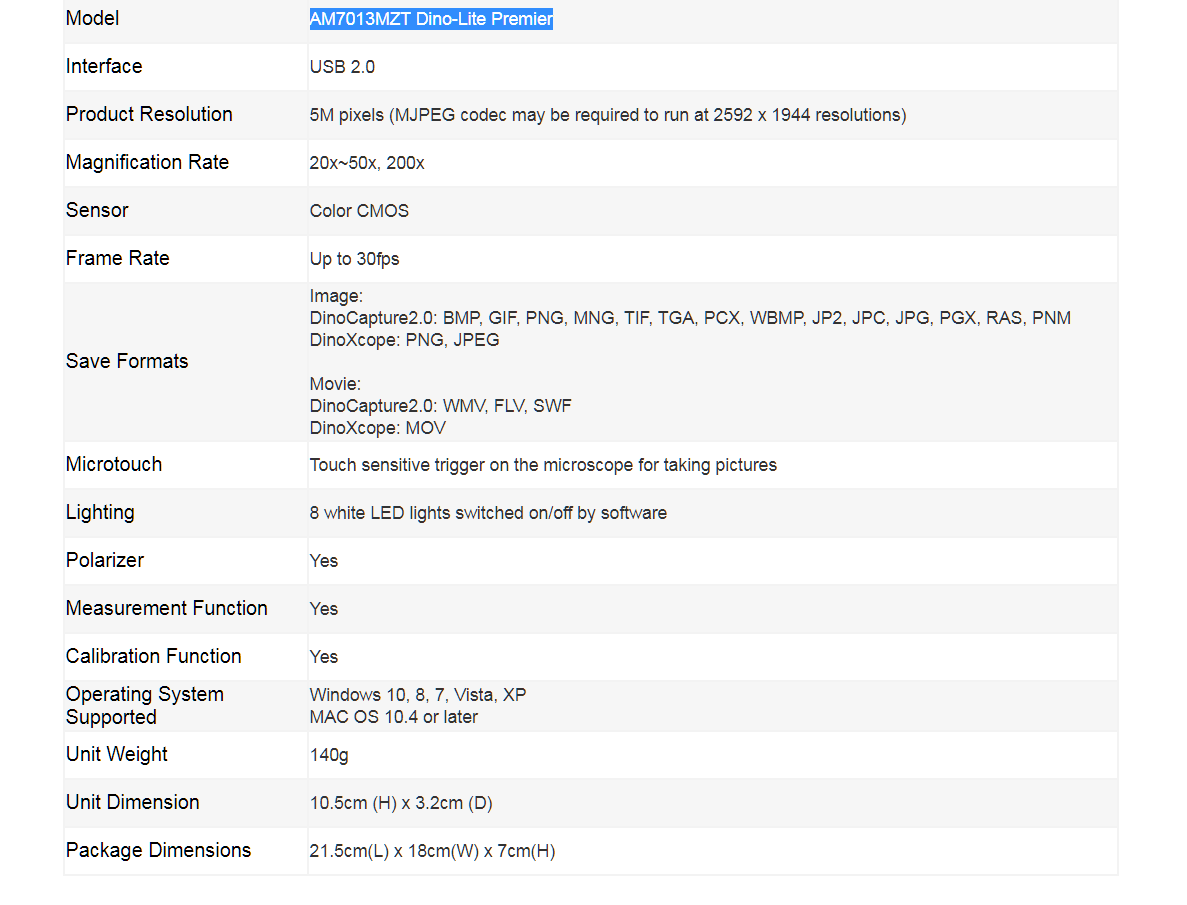Select the "5M pixels (MJPEG codec…)" value text
Image resolution: width=1187 pixels, height=905 pixels.
coord(608,115)
